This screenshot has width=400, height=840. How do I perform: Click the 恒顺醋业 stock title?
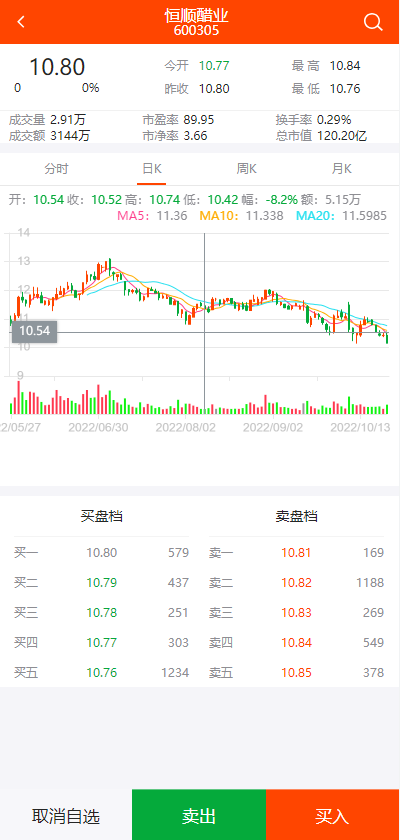point(197,16)
